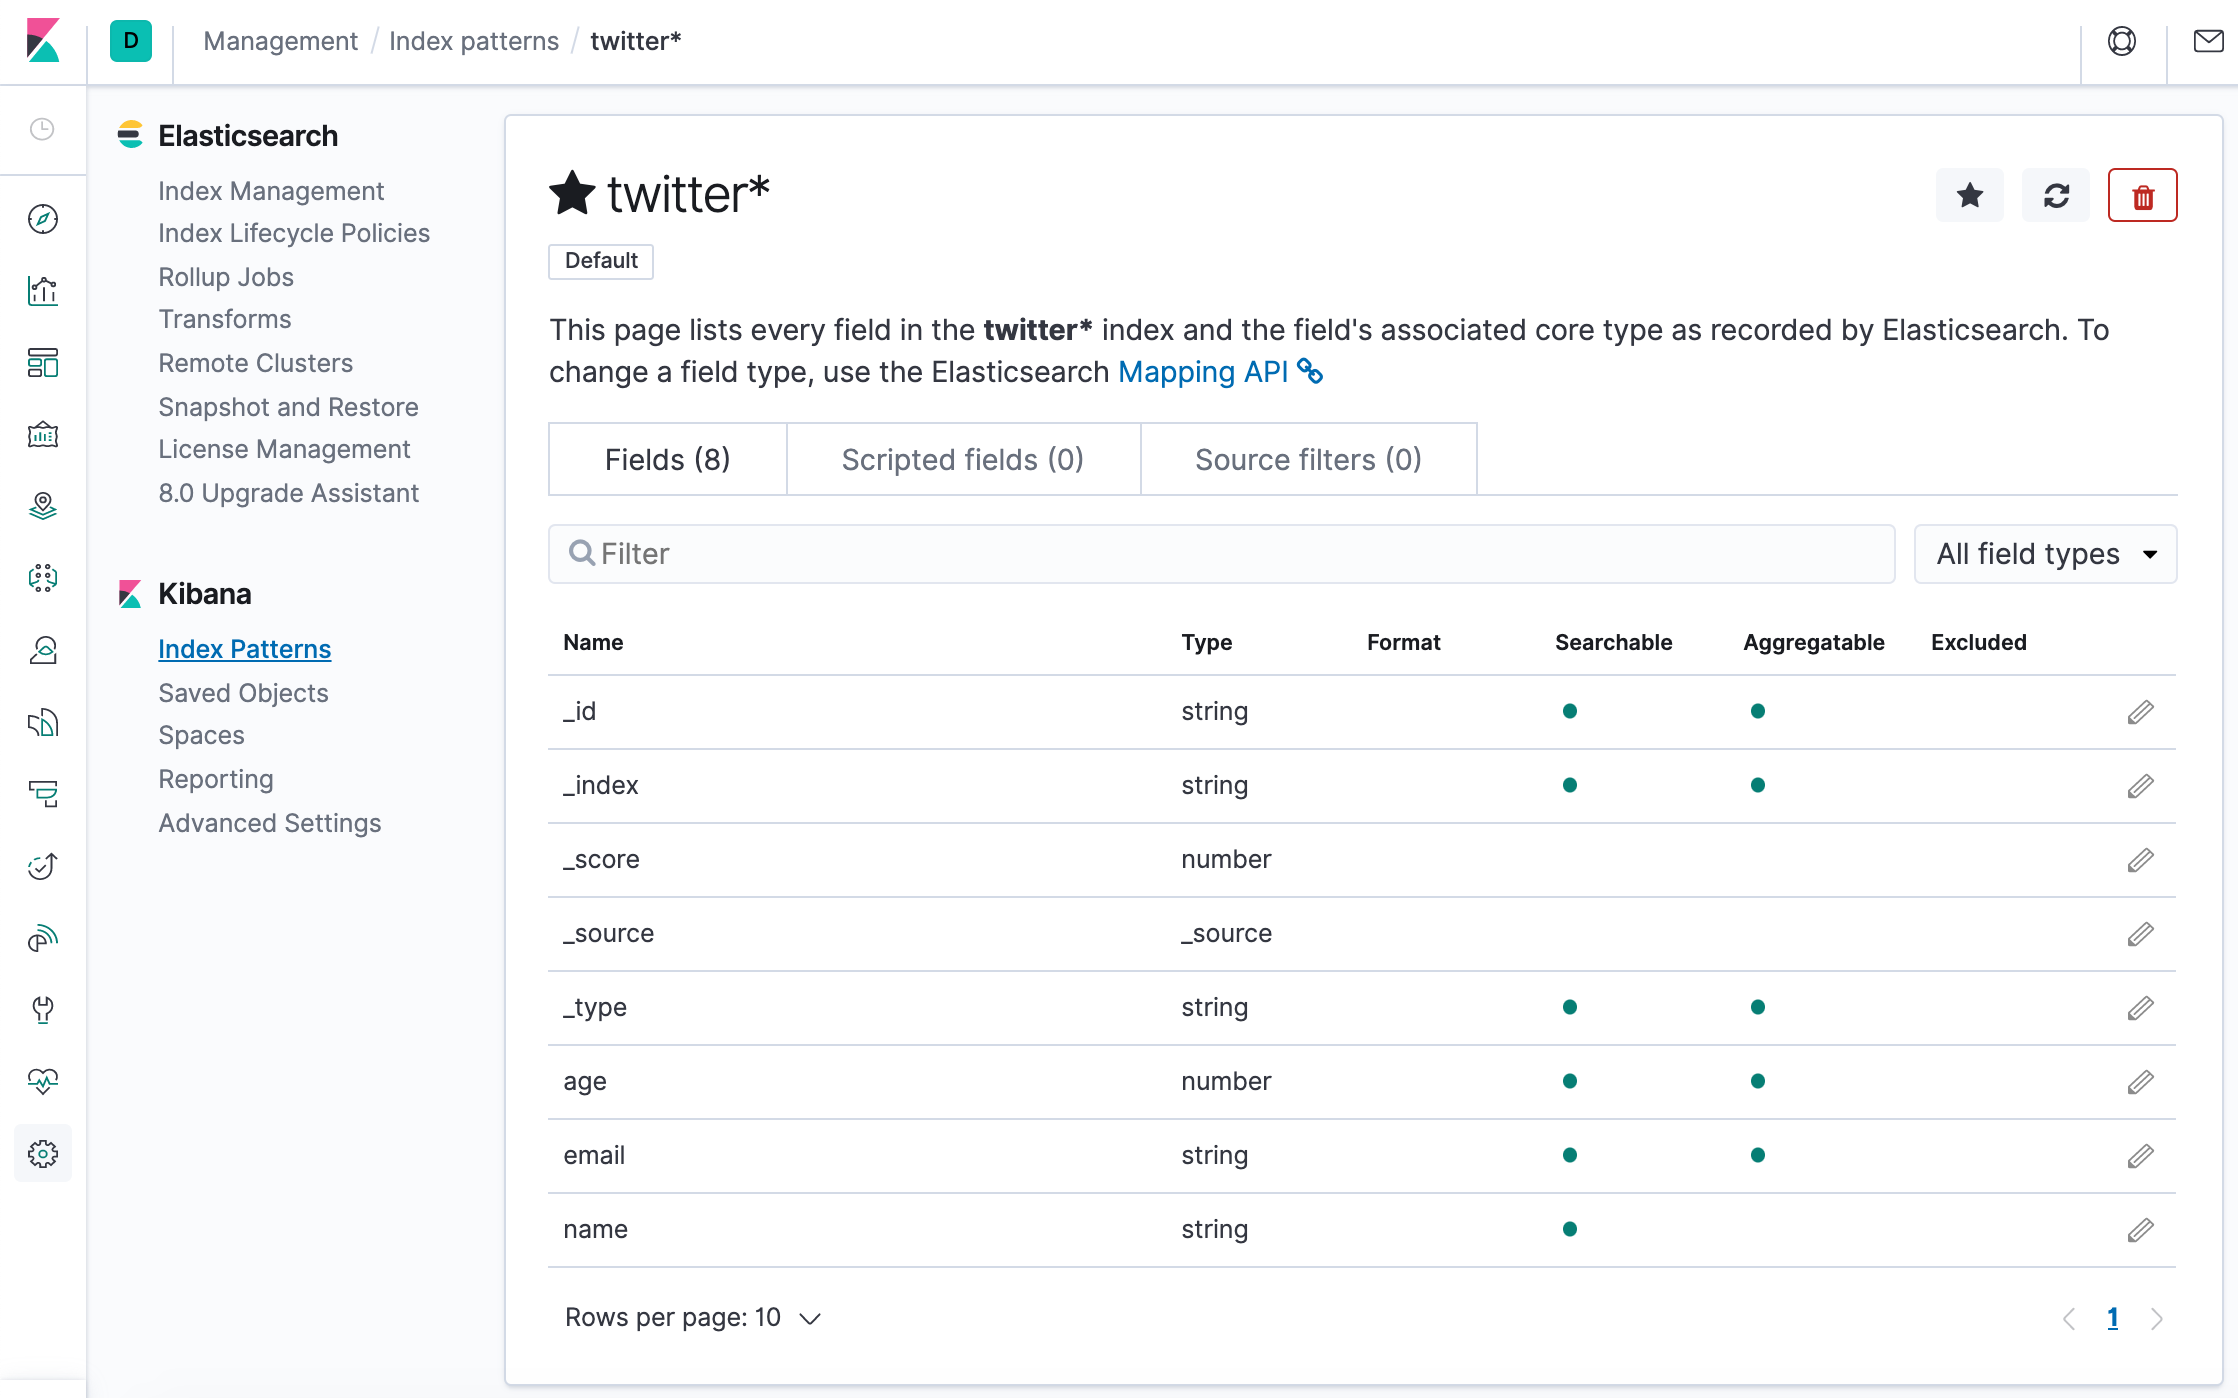Select the Scripted fields tab
Viewport: 2238px width, 1398px height.
pyautogui.click(x=963, y=459)
